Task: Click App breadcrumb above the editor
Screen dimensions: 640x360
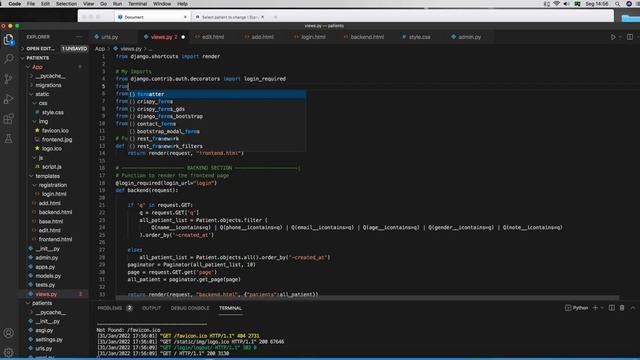Action: tap(100, 49)
